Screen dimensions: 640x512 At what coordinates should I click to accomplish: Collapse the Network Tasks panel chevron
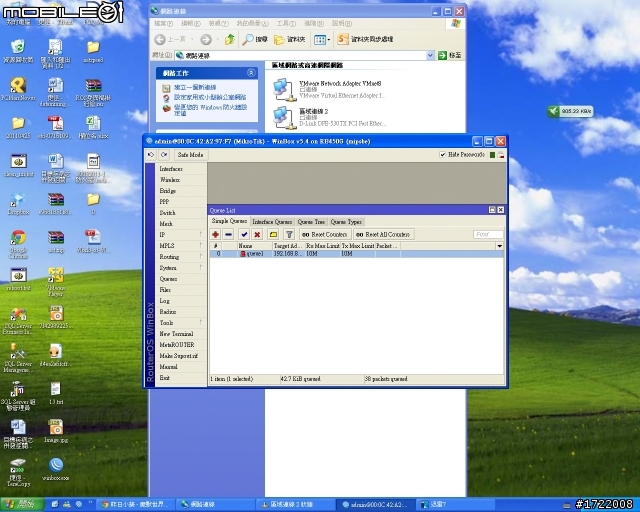(x=251, y=73)
